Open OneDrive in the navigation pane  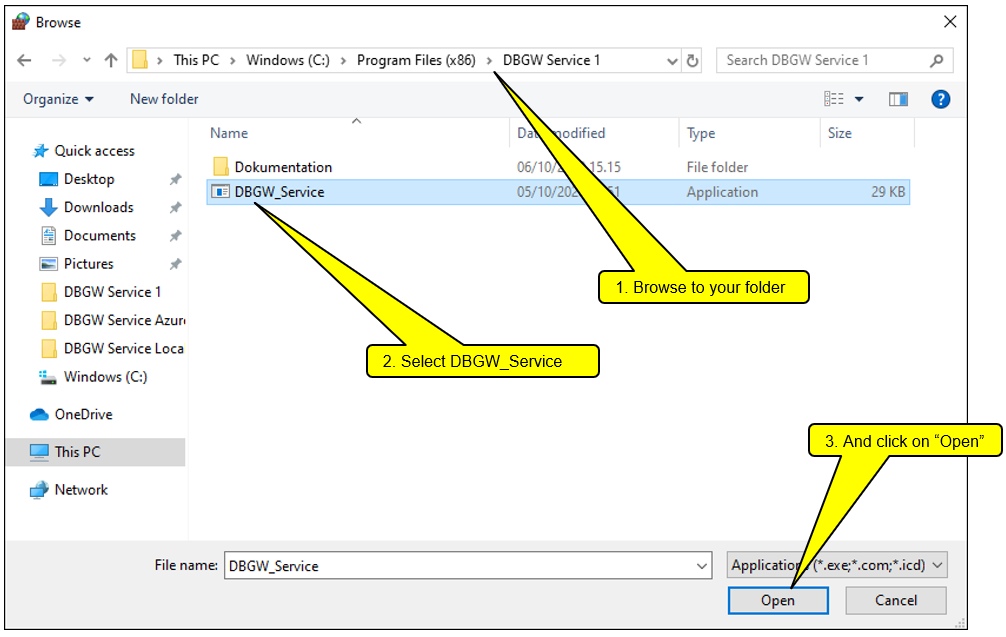coord(83,415)
